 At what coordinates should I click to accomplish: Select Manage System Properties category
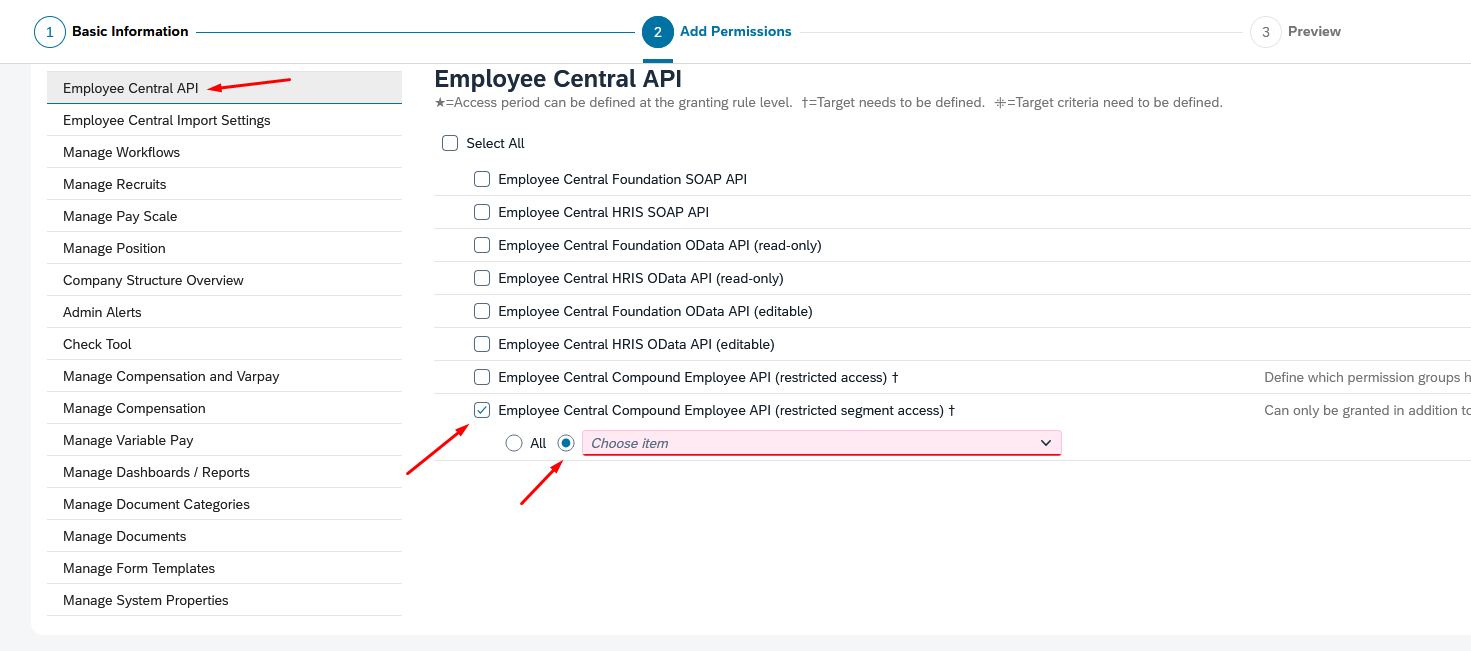point(146,600)
